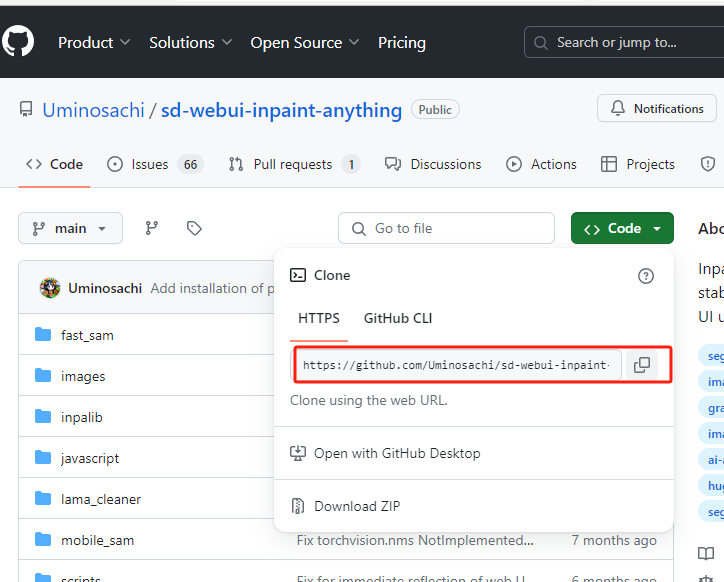The height and width of the screenshot is (582, 724).
Task: Click the Open with GitHub Desktop icon
Action: click(298, 453)
